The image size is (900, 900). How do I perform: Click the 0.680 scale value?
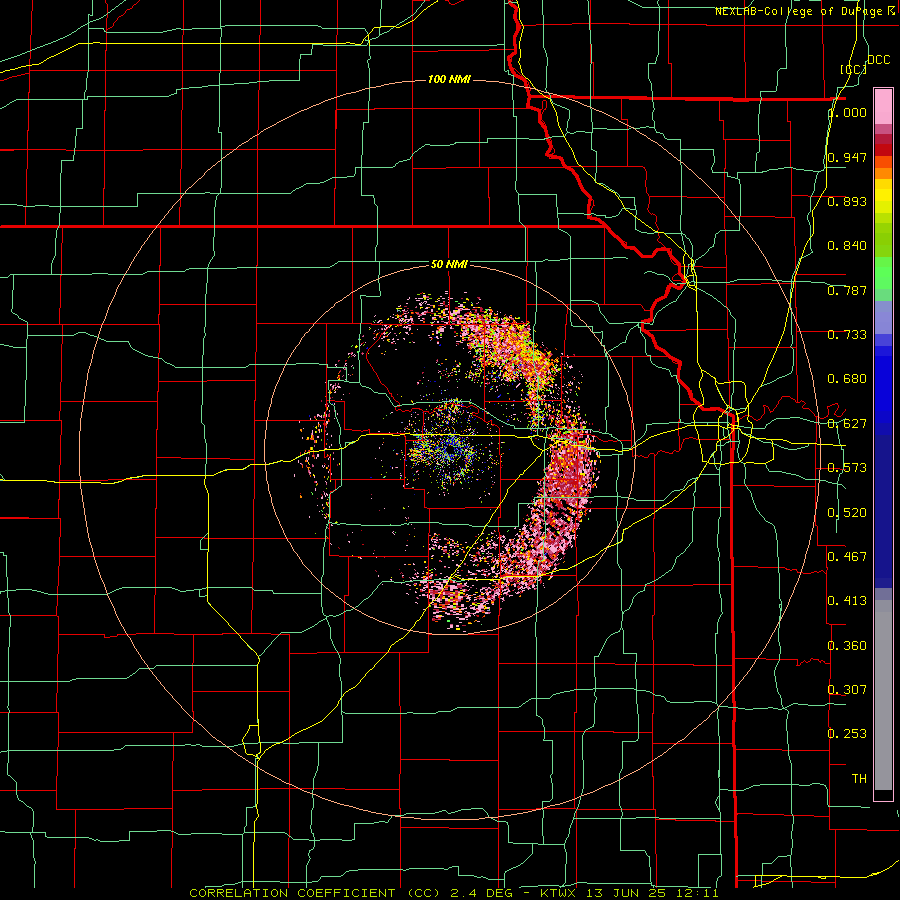848,379
